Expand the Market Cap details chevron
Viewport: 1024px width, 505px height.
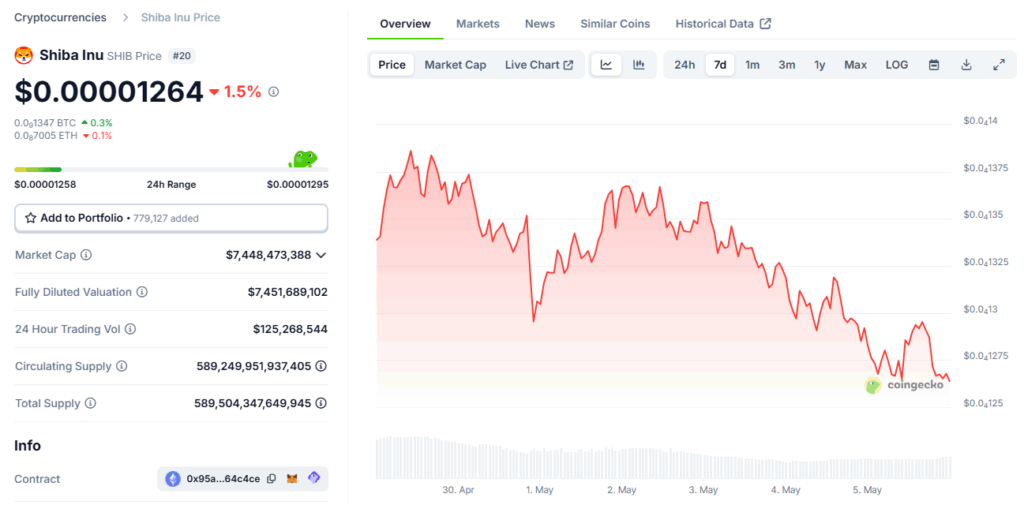[x=321, y=255]
